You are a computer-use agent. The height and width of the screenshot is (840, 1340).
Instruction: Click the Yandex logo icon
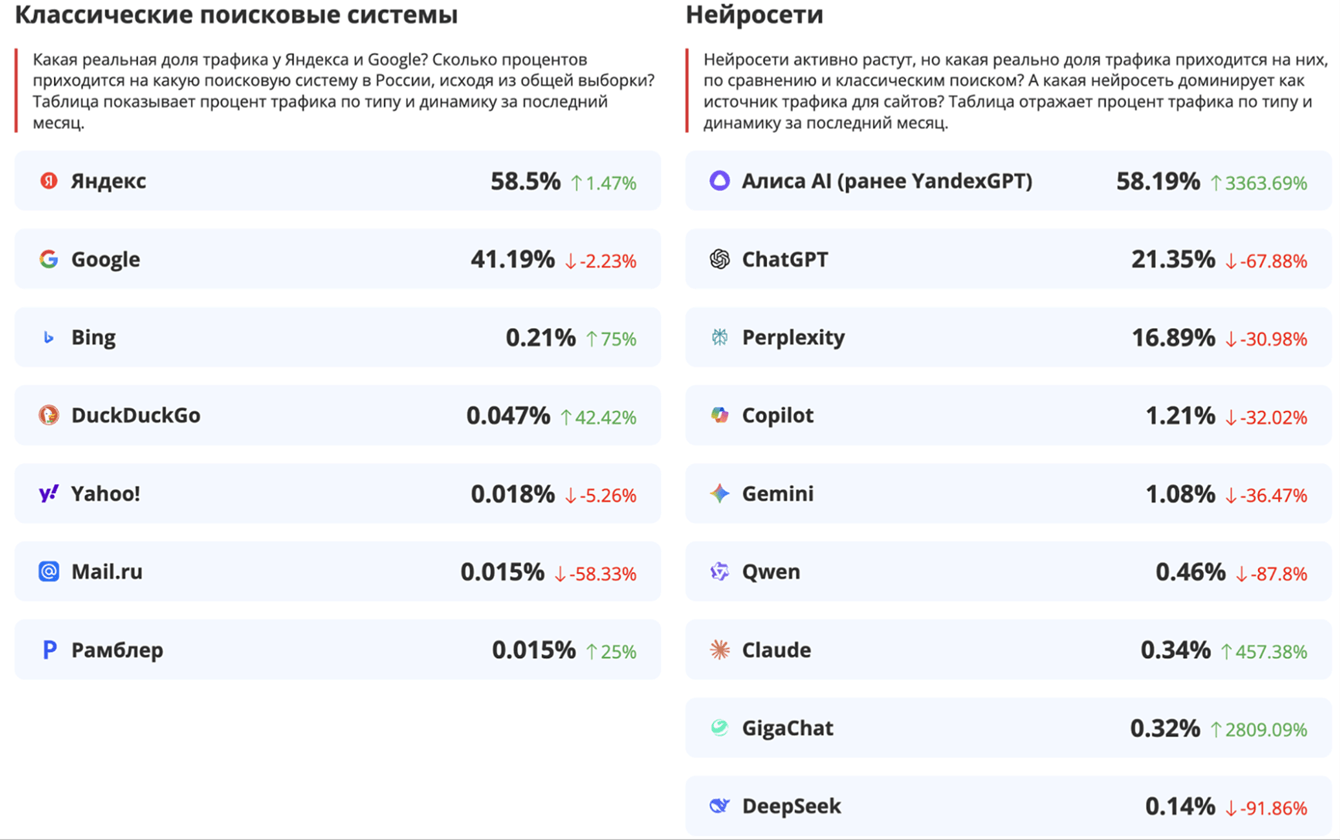48,181
